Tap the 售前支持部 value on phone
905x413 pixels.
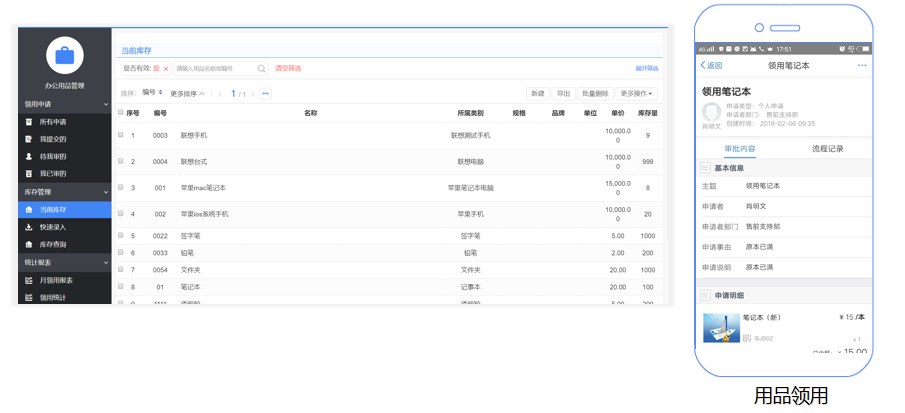[x=763, y=227]
